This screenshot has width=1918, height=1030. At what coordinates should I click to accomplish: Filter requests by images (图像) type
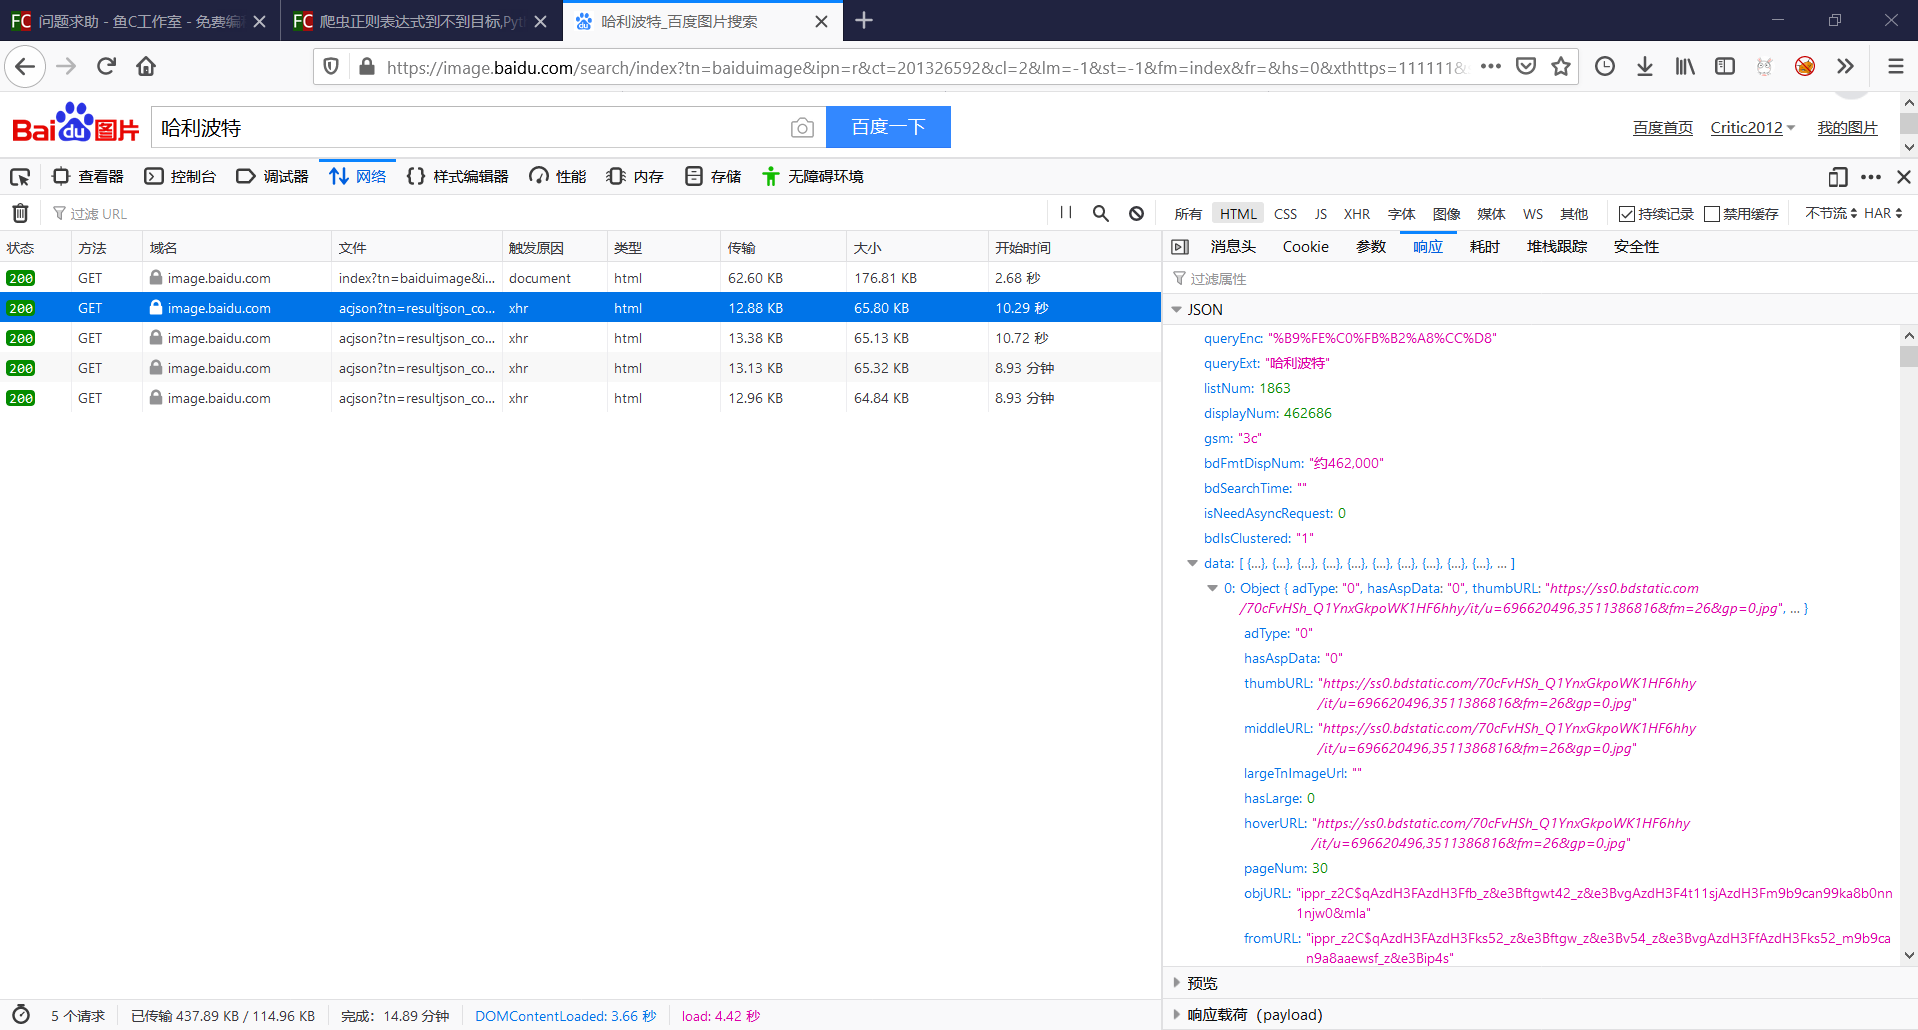[1446, 214]
